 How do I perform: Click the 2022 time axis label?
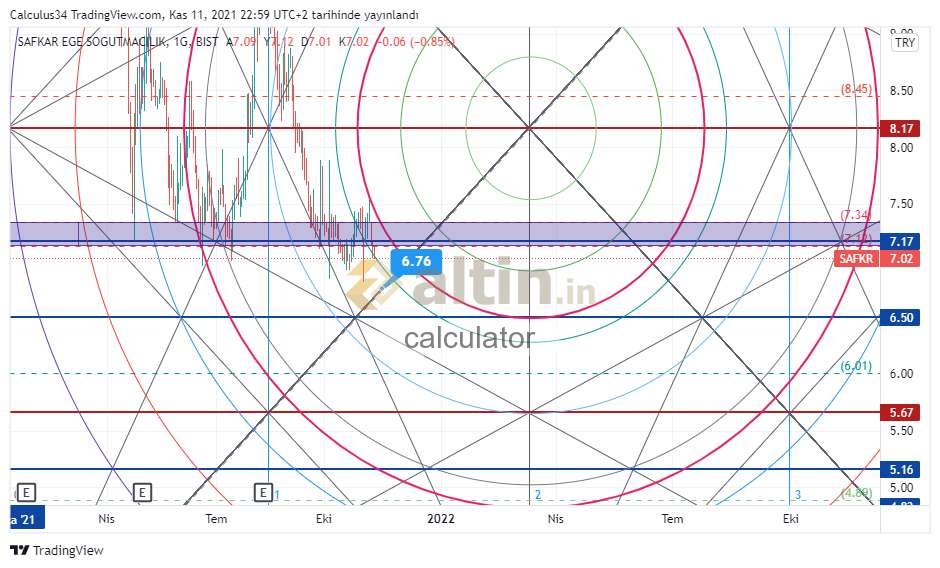point(441,519)
